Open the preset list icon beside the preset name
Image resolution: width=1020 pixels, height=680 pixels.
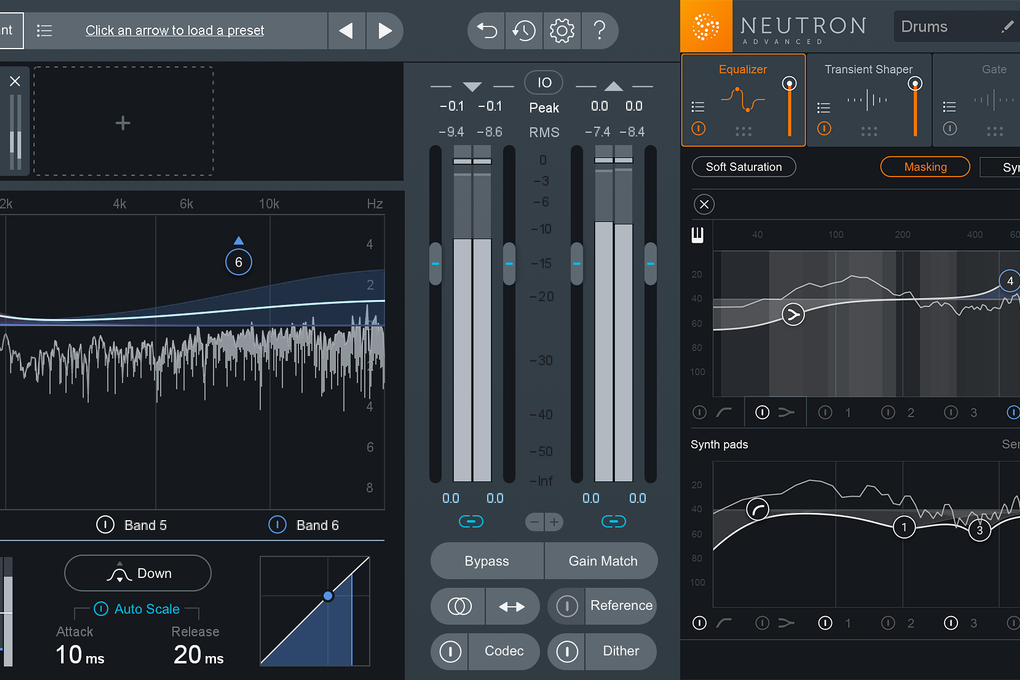(44, 31)
